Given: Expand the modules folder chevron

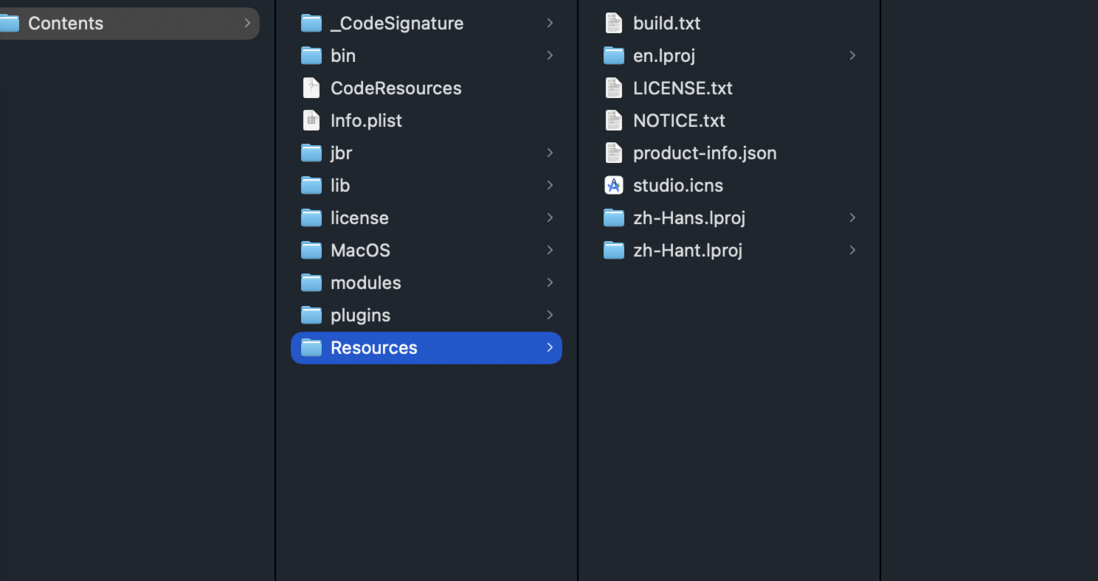Looking at the screenshot, I should (550, 283).
